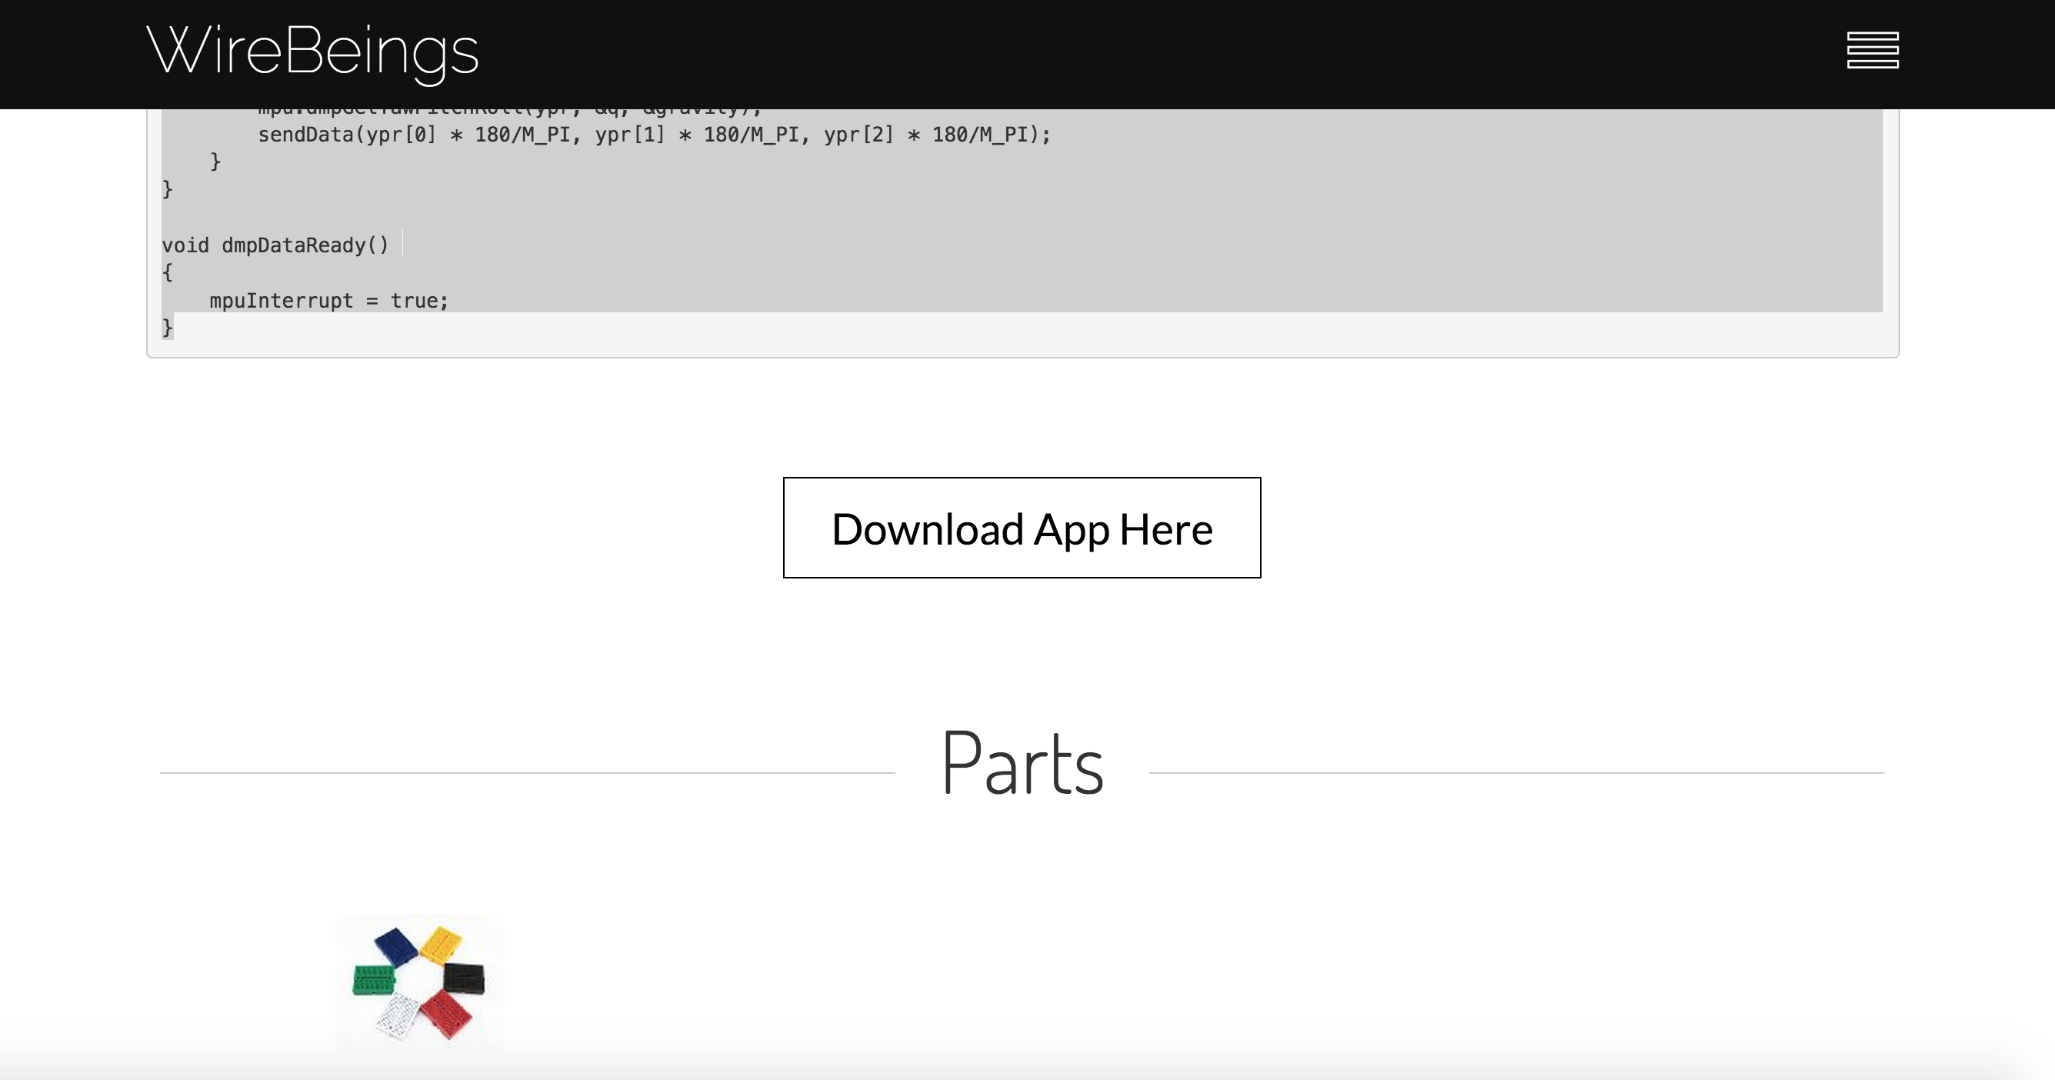Click the divider line right of Parts
The height and width of the screenshot is (1080, 2055).
tap(1516, 773)
